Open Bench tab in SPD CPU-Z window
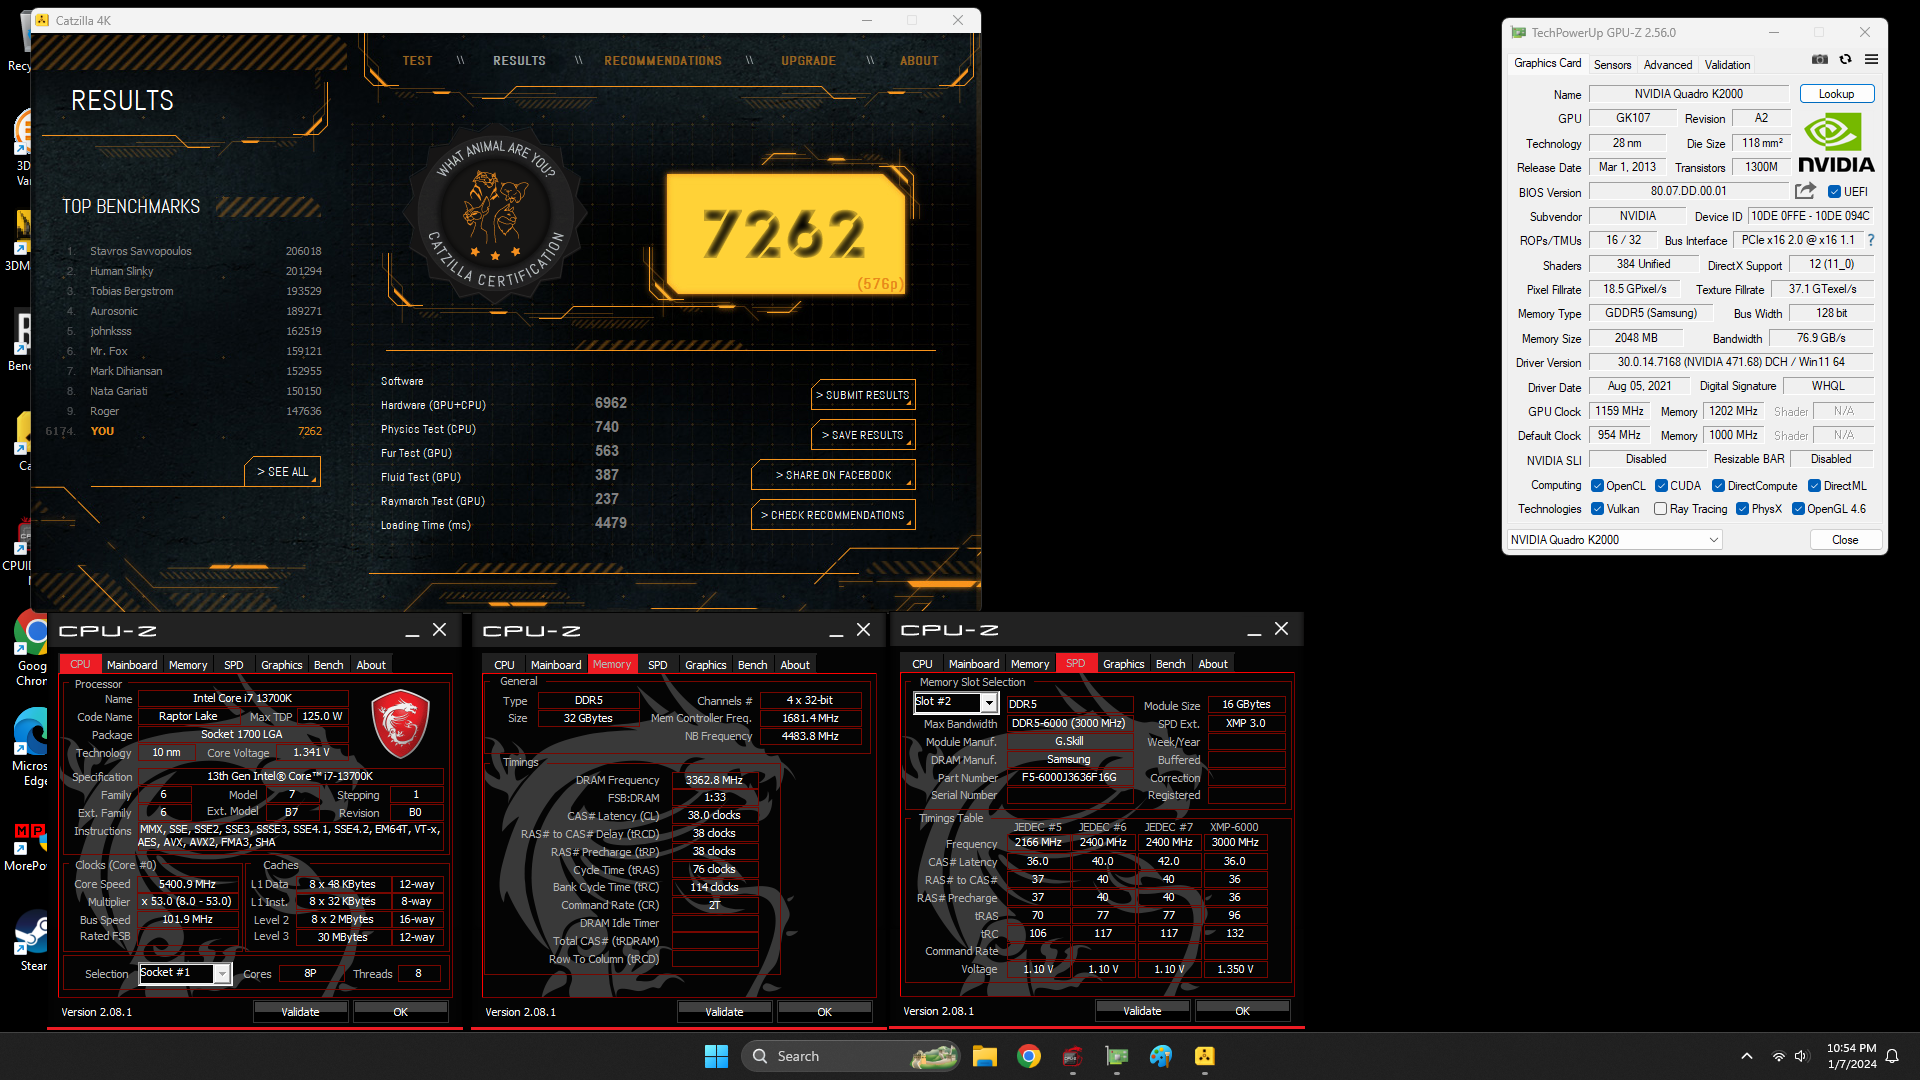 1170,664
